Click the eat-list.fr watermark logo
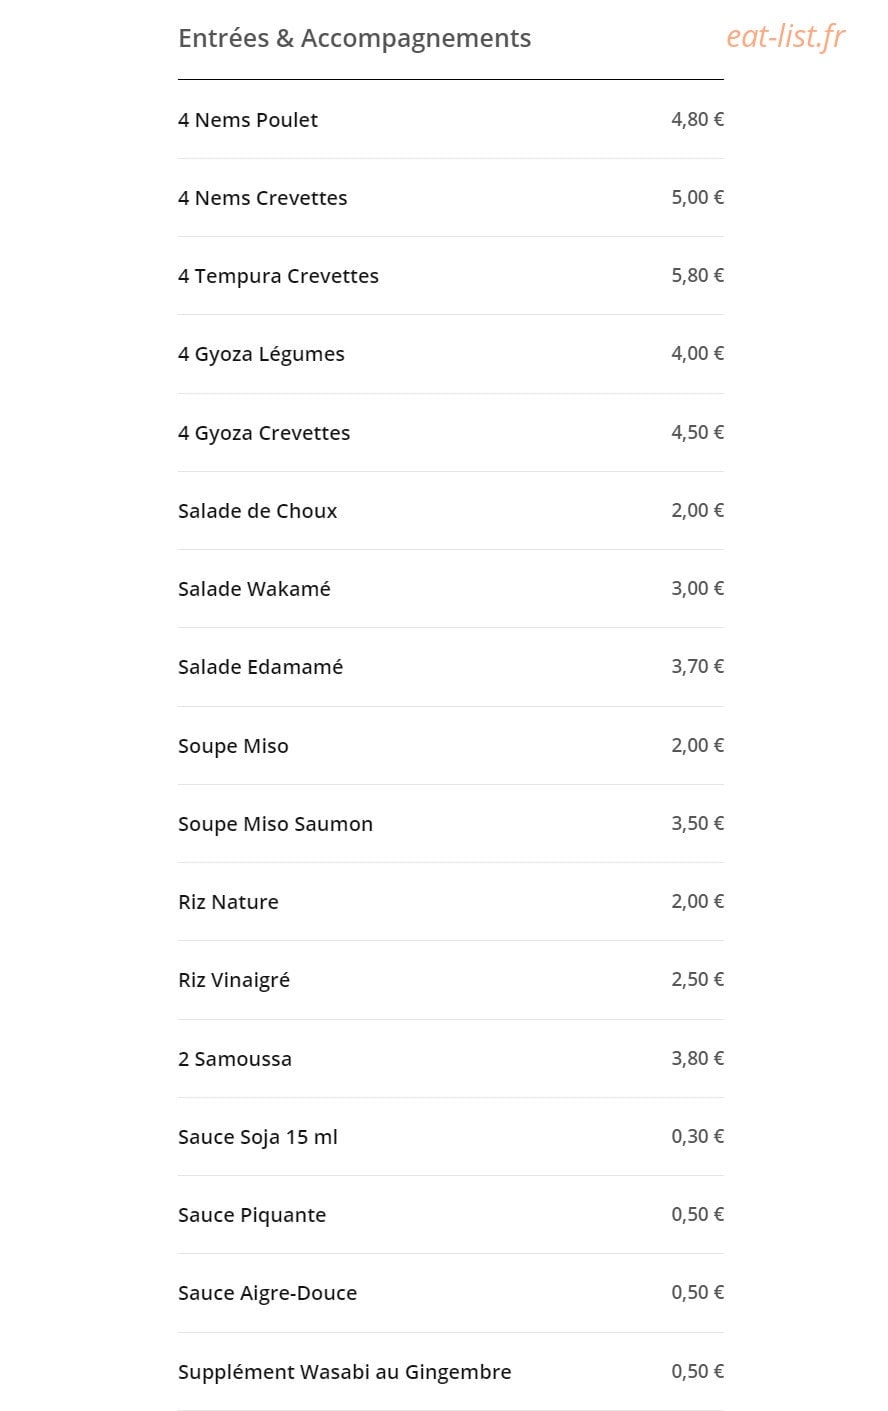 (x=785, y=37)
